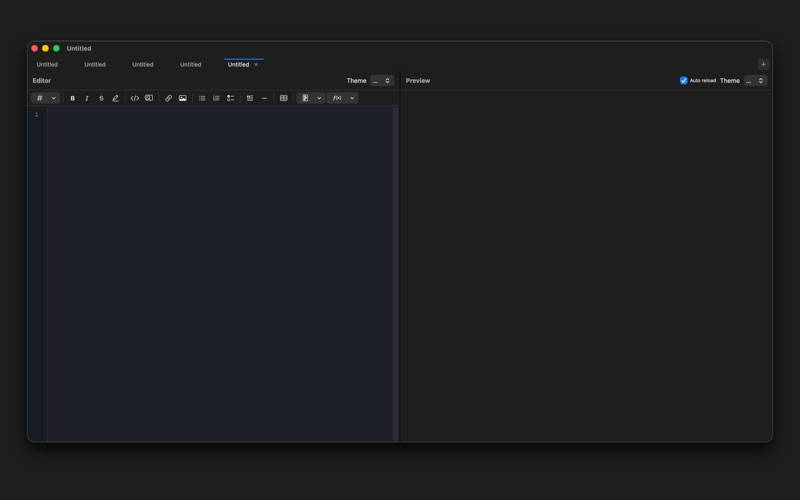Screen dimensions: 800x500
Task: Apply strikethrough formatting from the toolbar
Action: tap(101, 98)
